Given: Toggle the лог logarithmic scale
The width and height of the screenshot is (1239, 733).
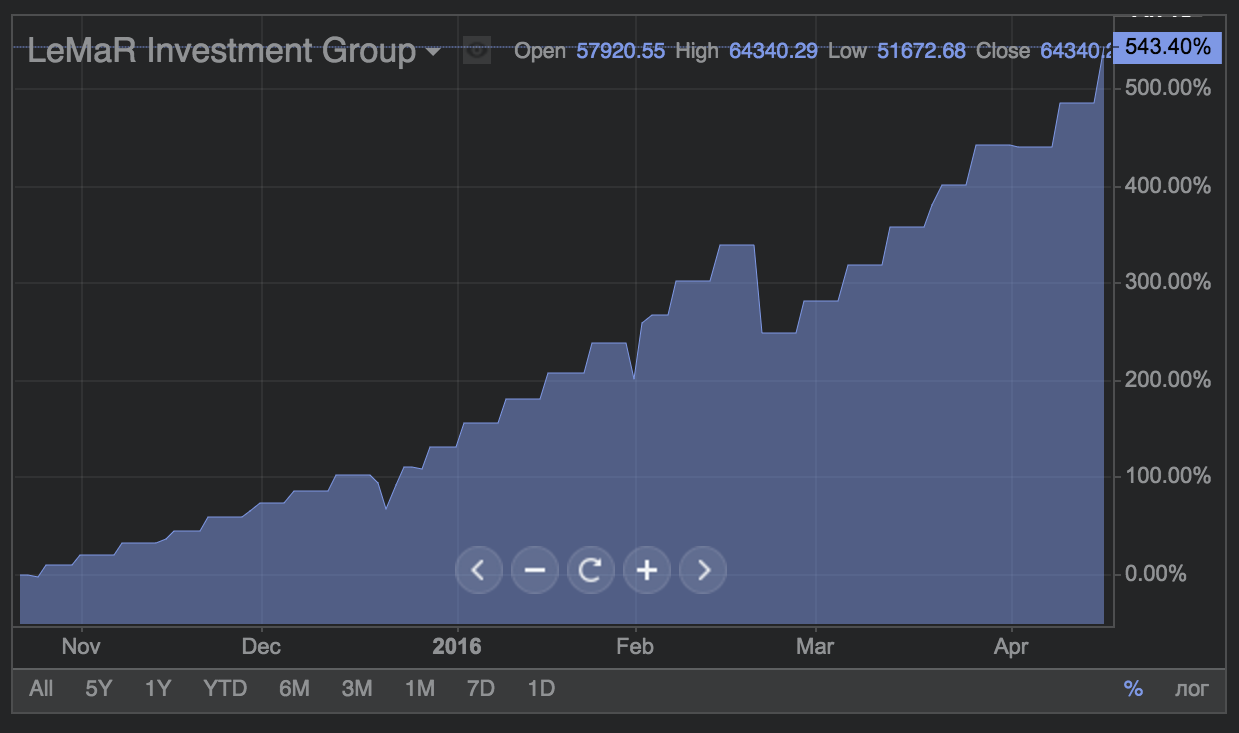Looking at the screenshot, I should click(x=1191, y=688).
